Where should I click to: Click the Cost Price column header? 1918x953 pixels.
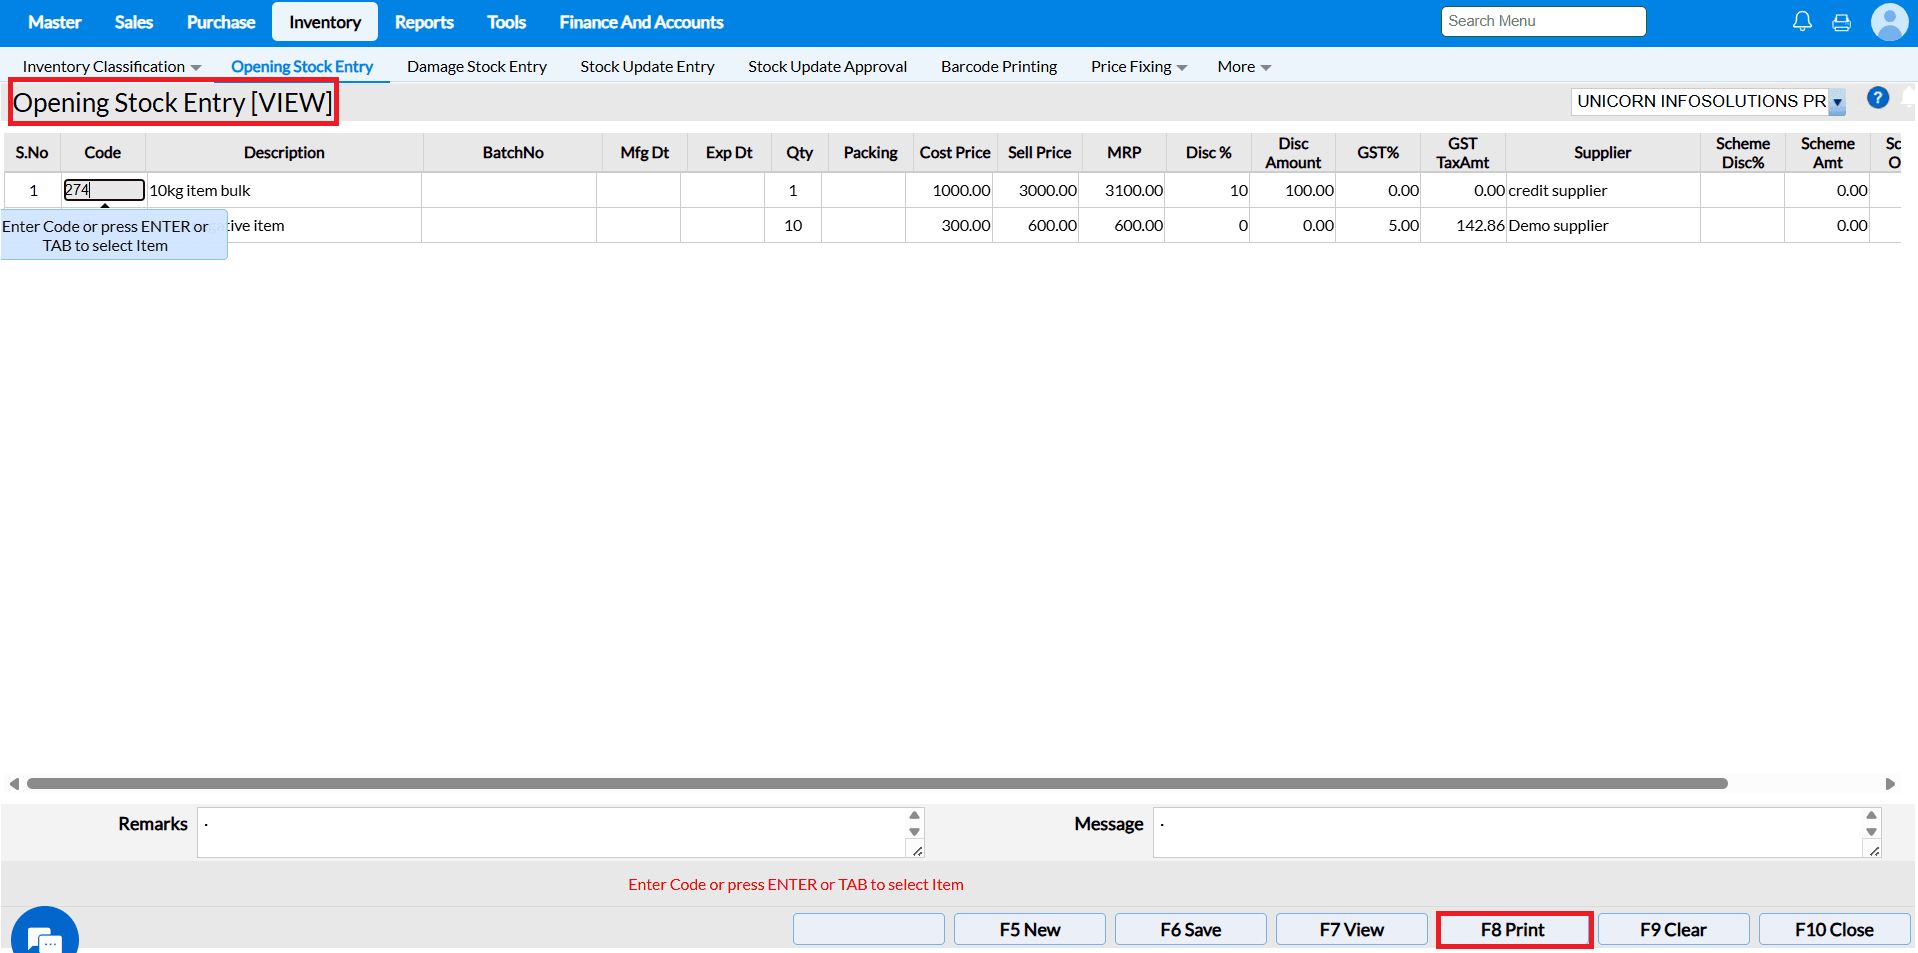tap(955, 153)
